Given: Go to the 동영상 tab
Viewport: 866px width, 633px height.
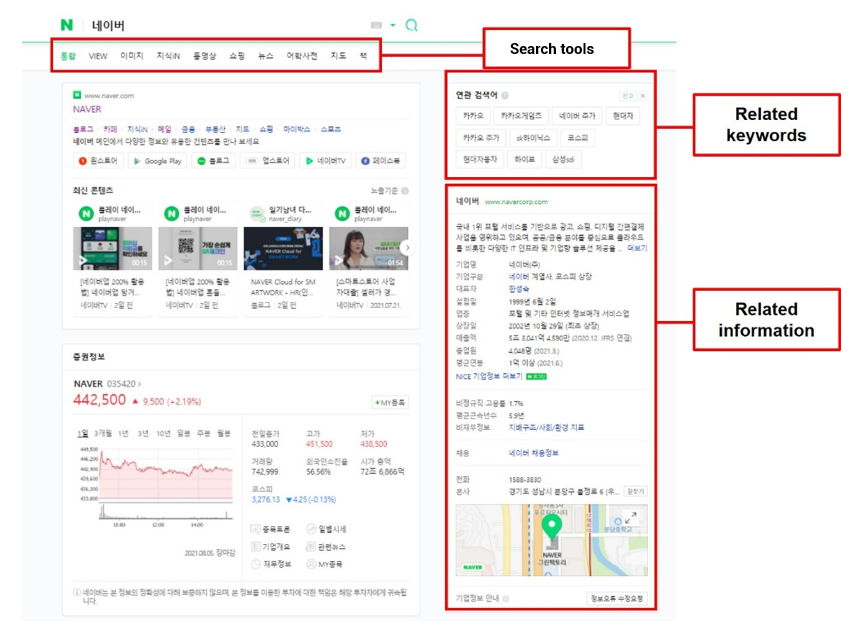Looking at the screenshot, I should tap(204, 56).
